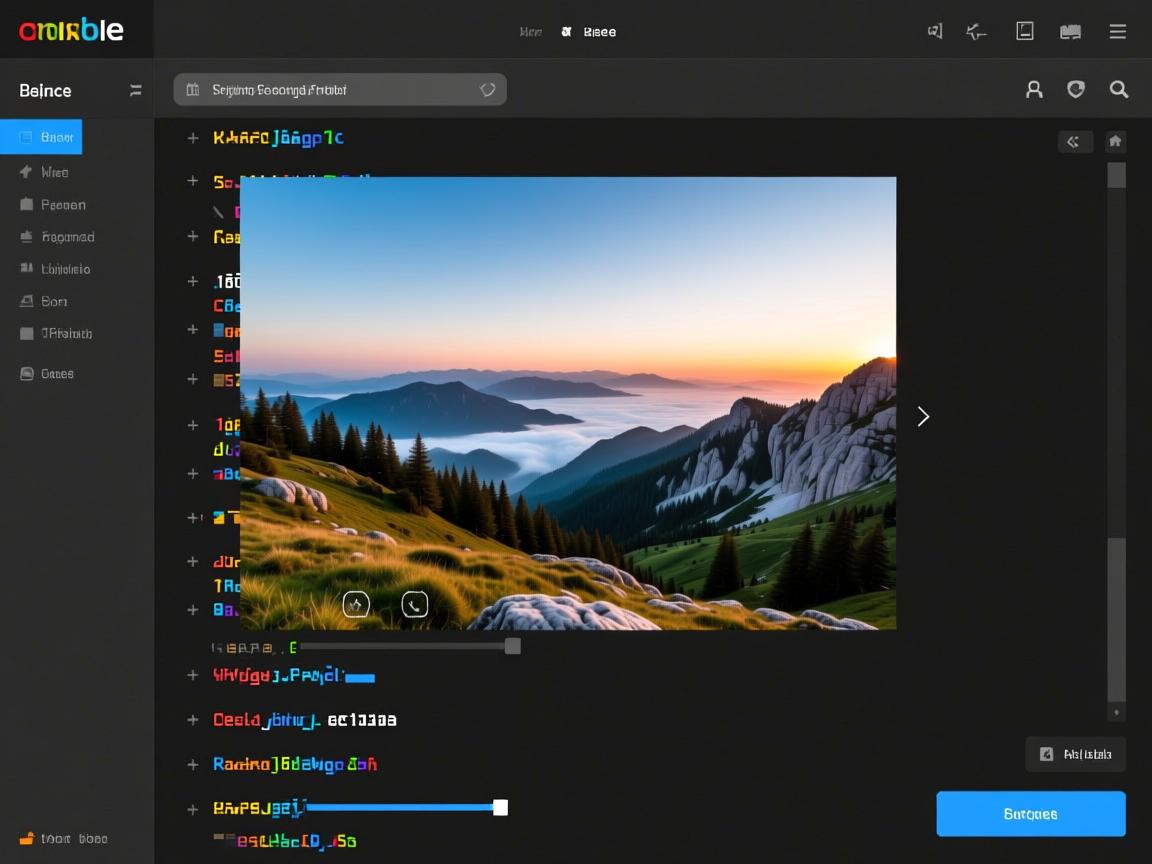The image size is (1152, 864).
Task: Expand the bottom-most row's plus sign
Action: [x=193, y=808]
